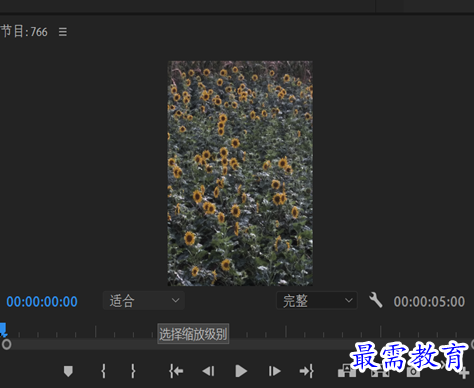Open the 完整 playback resolution dropdown
The height and width of the screenshot is (388, 474).
tap(317, 301)
